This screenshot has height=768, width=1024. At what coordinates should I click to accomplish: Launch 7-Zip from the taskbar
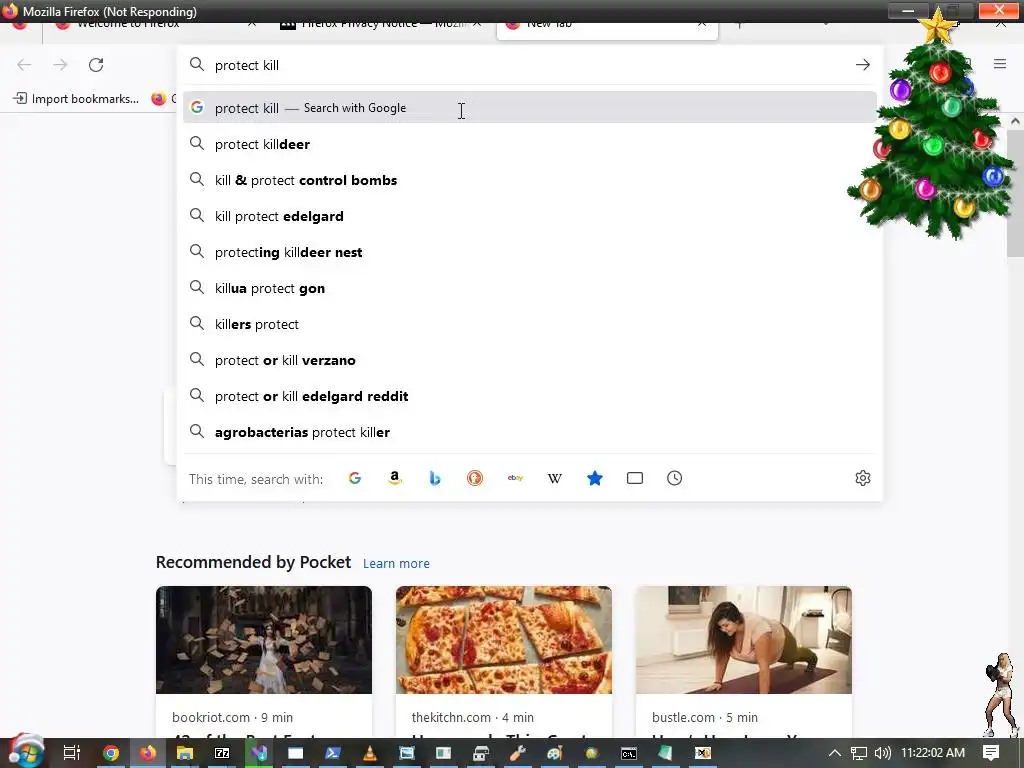click(x=222, y=753)
